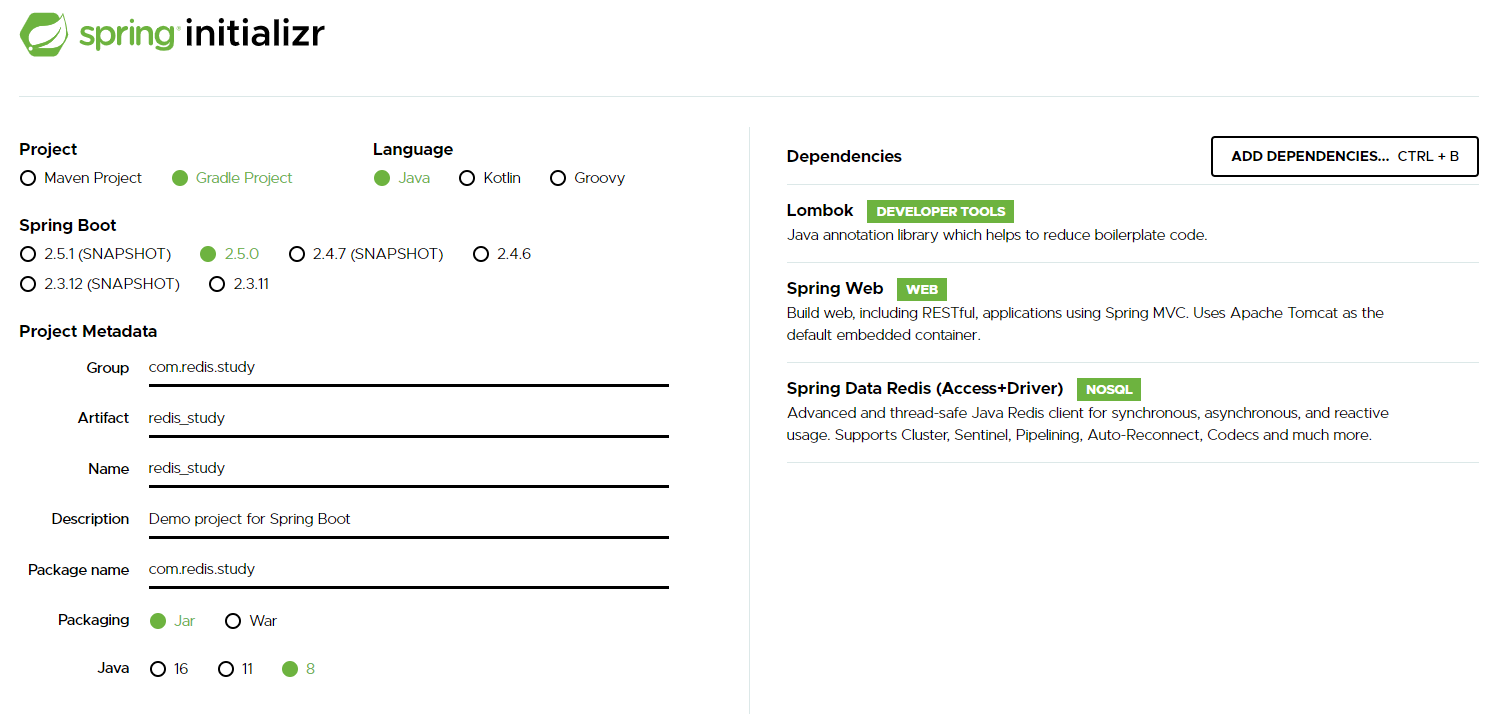Click the Spring Initializr leaf logo
The image size is (1504, 714).
[45, 35]
